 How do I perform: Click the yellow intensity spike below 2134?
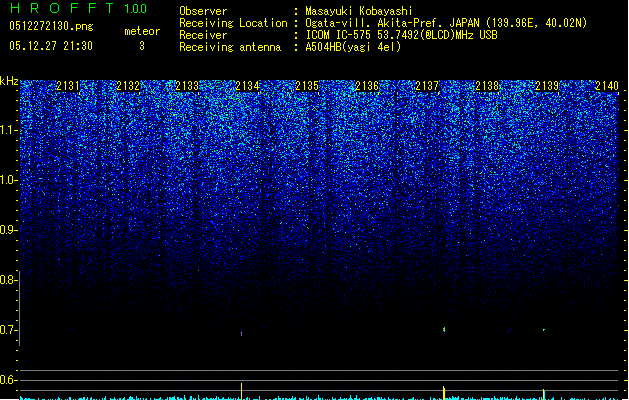click(241, 391)
